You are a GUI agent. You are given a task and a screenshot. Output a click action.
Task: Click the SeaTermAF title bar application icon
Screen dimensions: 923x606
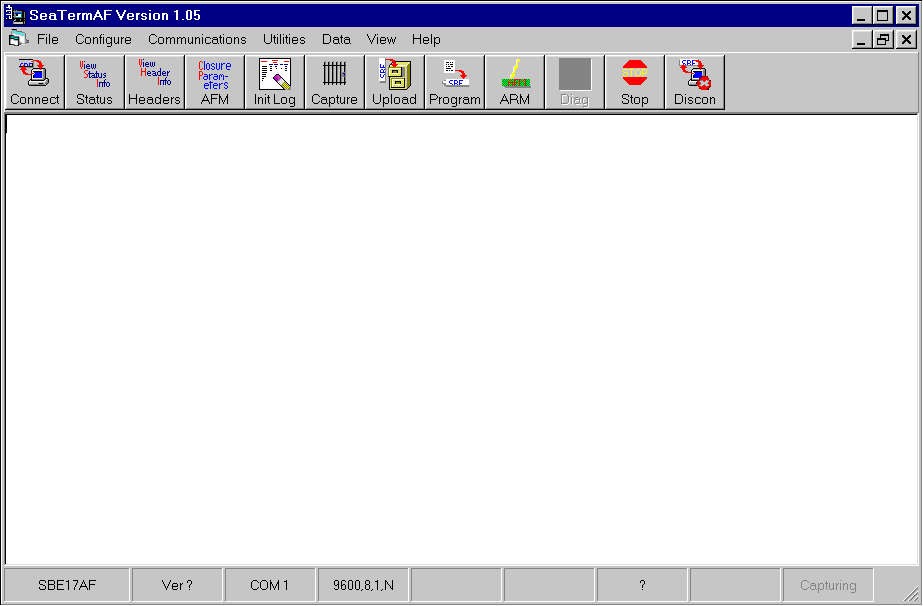15,15
